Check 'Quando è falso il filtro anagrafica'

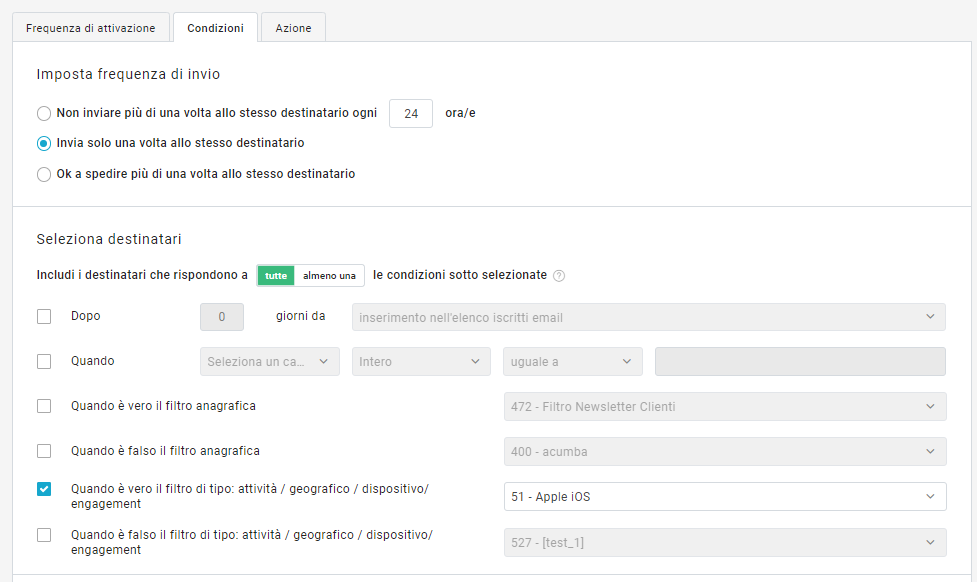coord(44,451)
